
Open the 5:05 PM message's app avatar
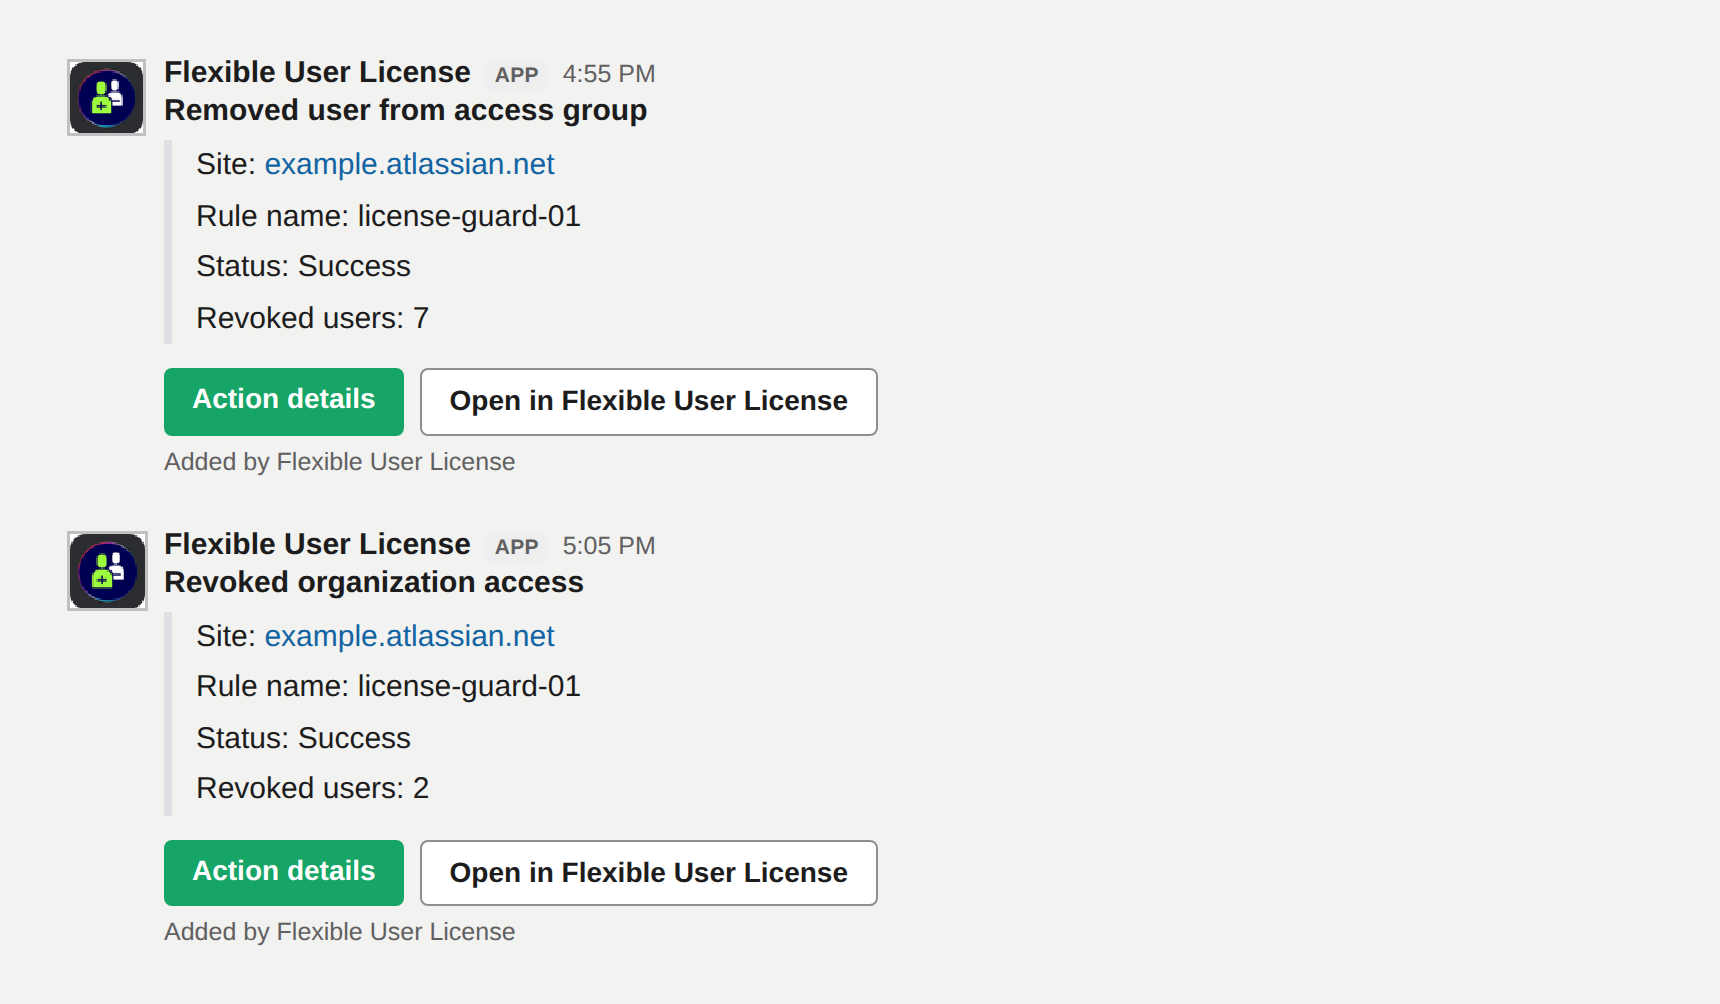pyautogui.click(x=107, y=570)
